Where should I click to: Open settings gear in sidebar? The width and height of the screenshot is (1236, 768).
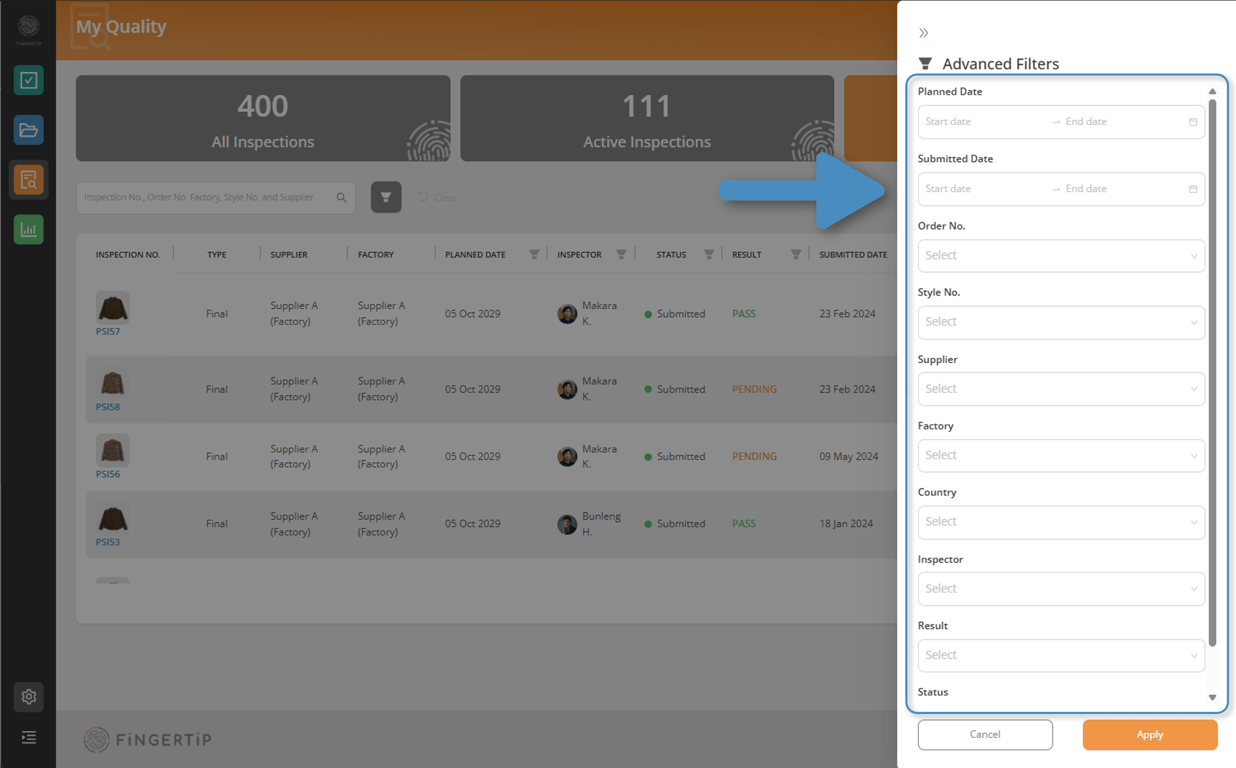pos(28,697)
